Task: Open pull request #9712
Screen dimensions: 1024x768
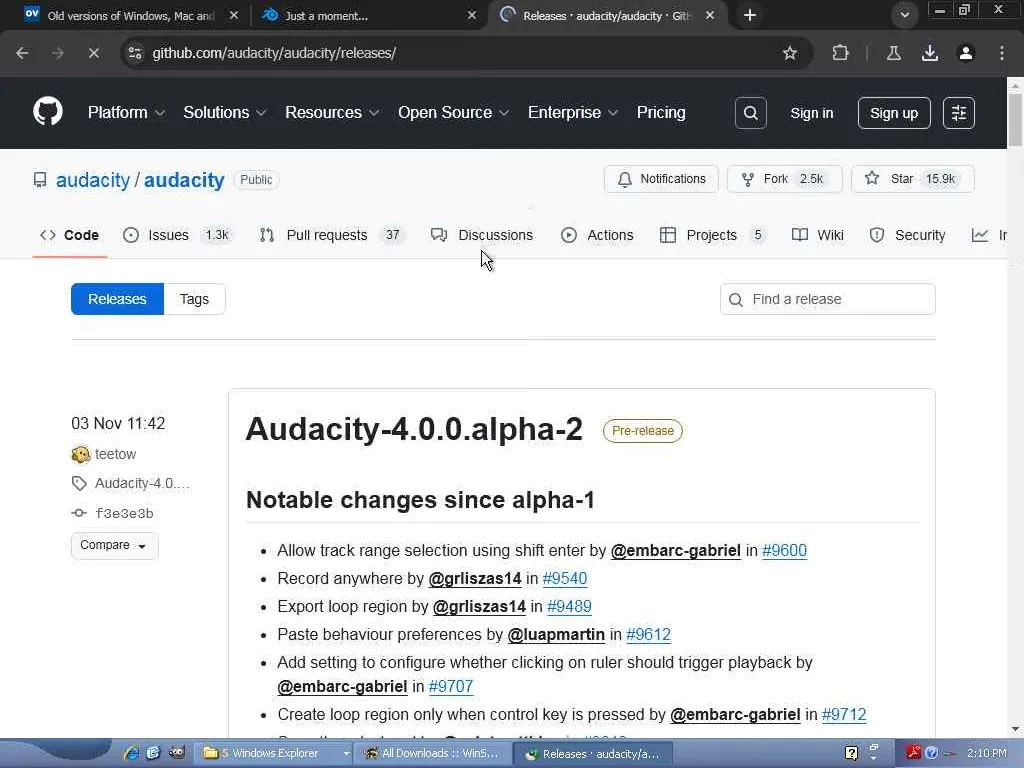Action: [x=844, y=714]
